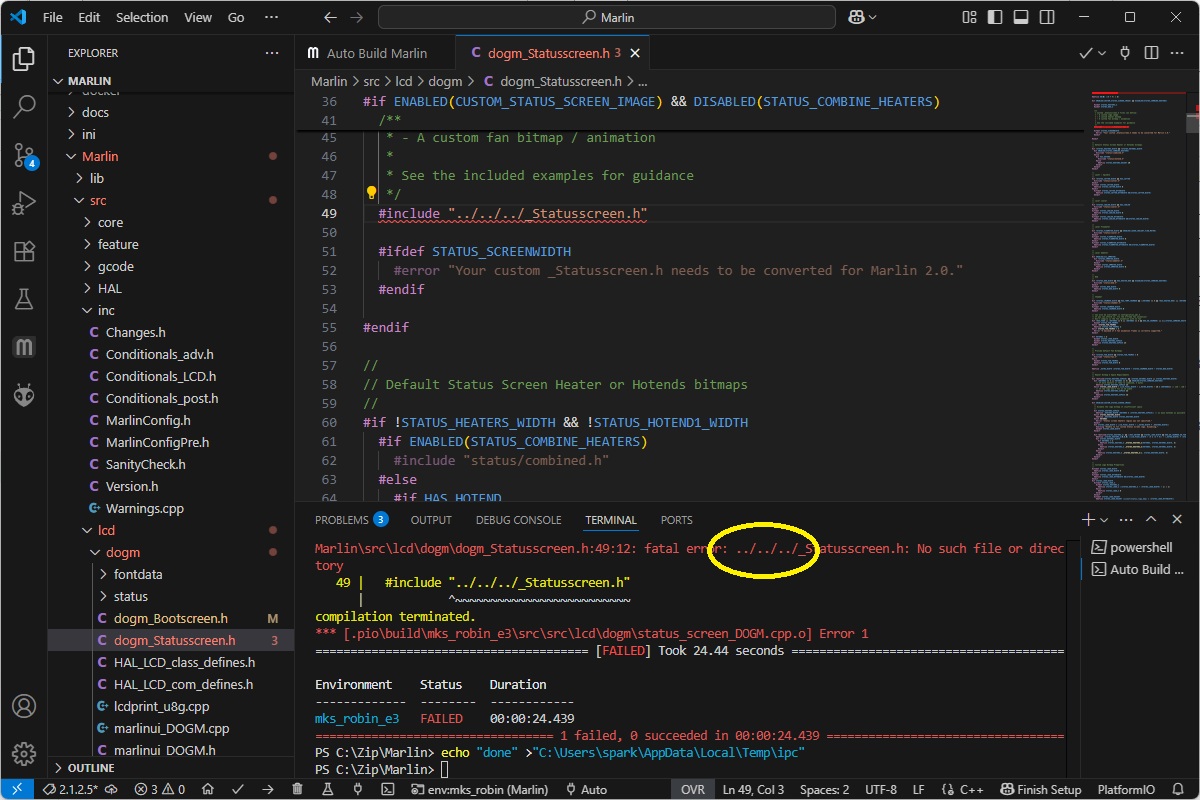
Task: Open the Go menu
Action: (236, 17)
